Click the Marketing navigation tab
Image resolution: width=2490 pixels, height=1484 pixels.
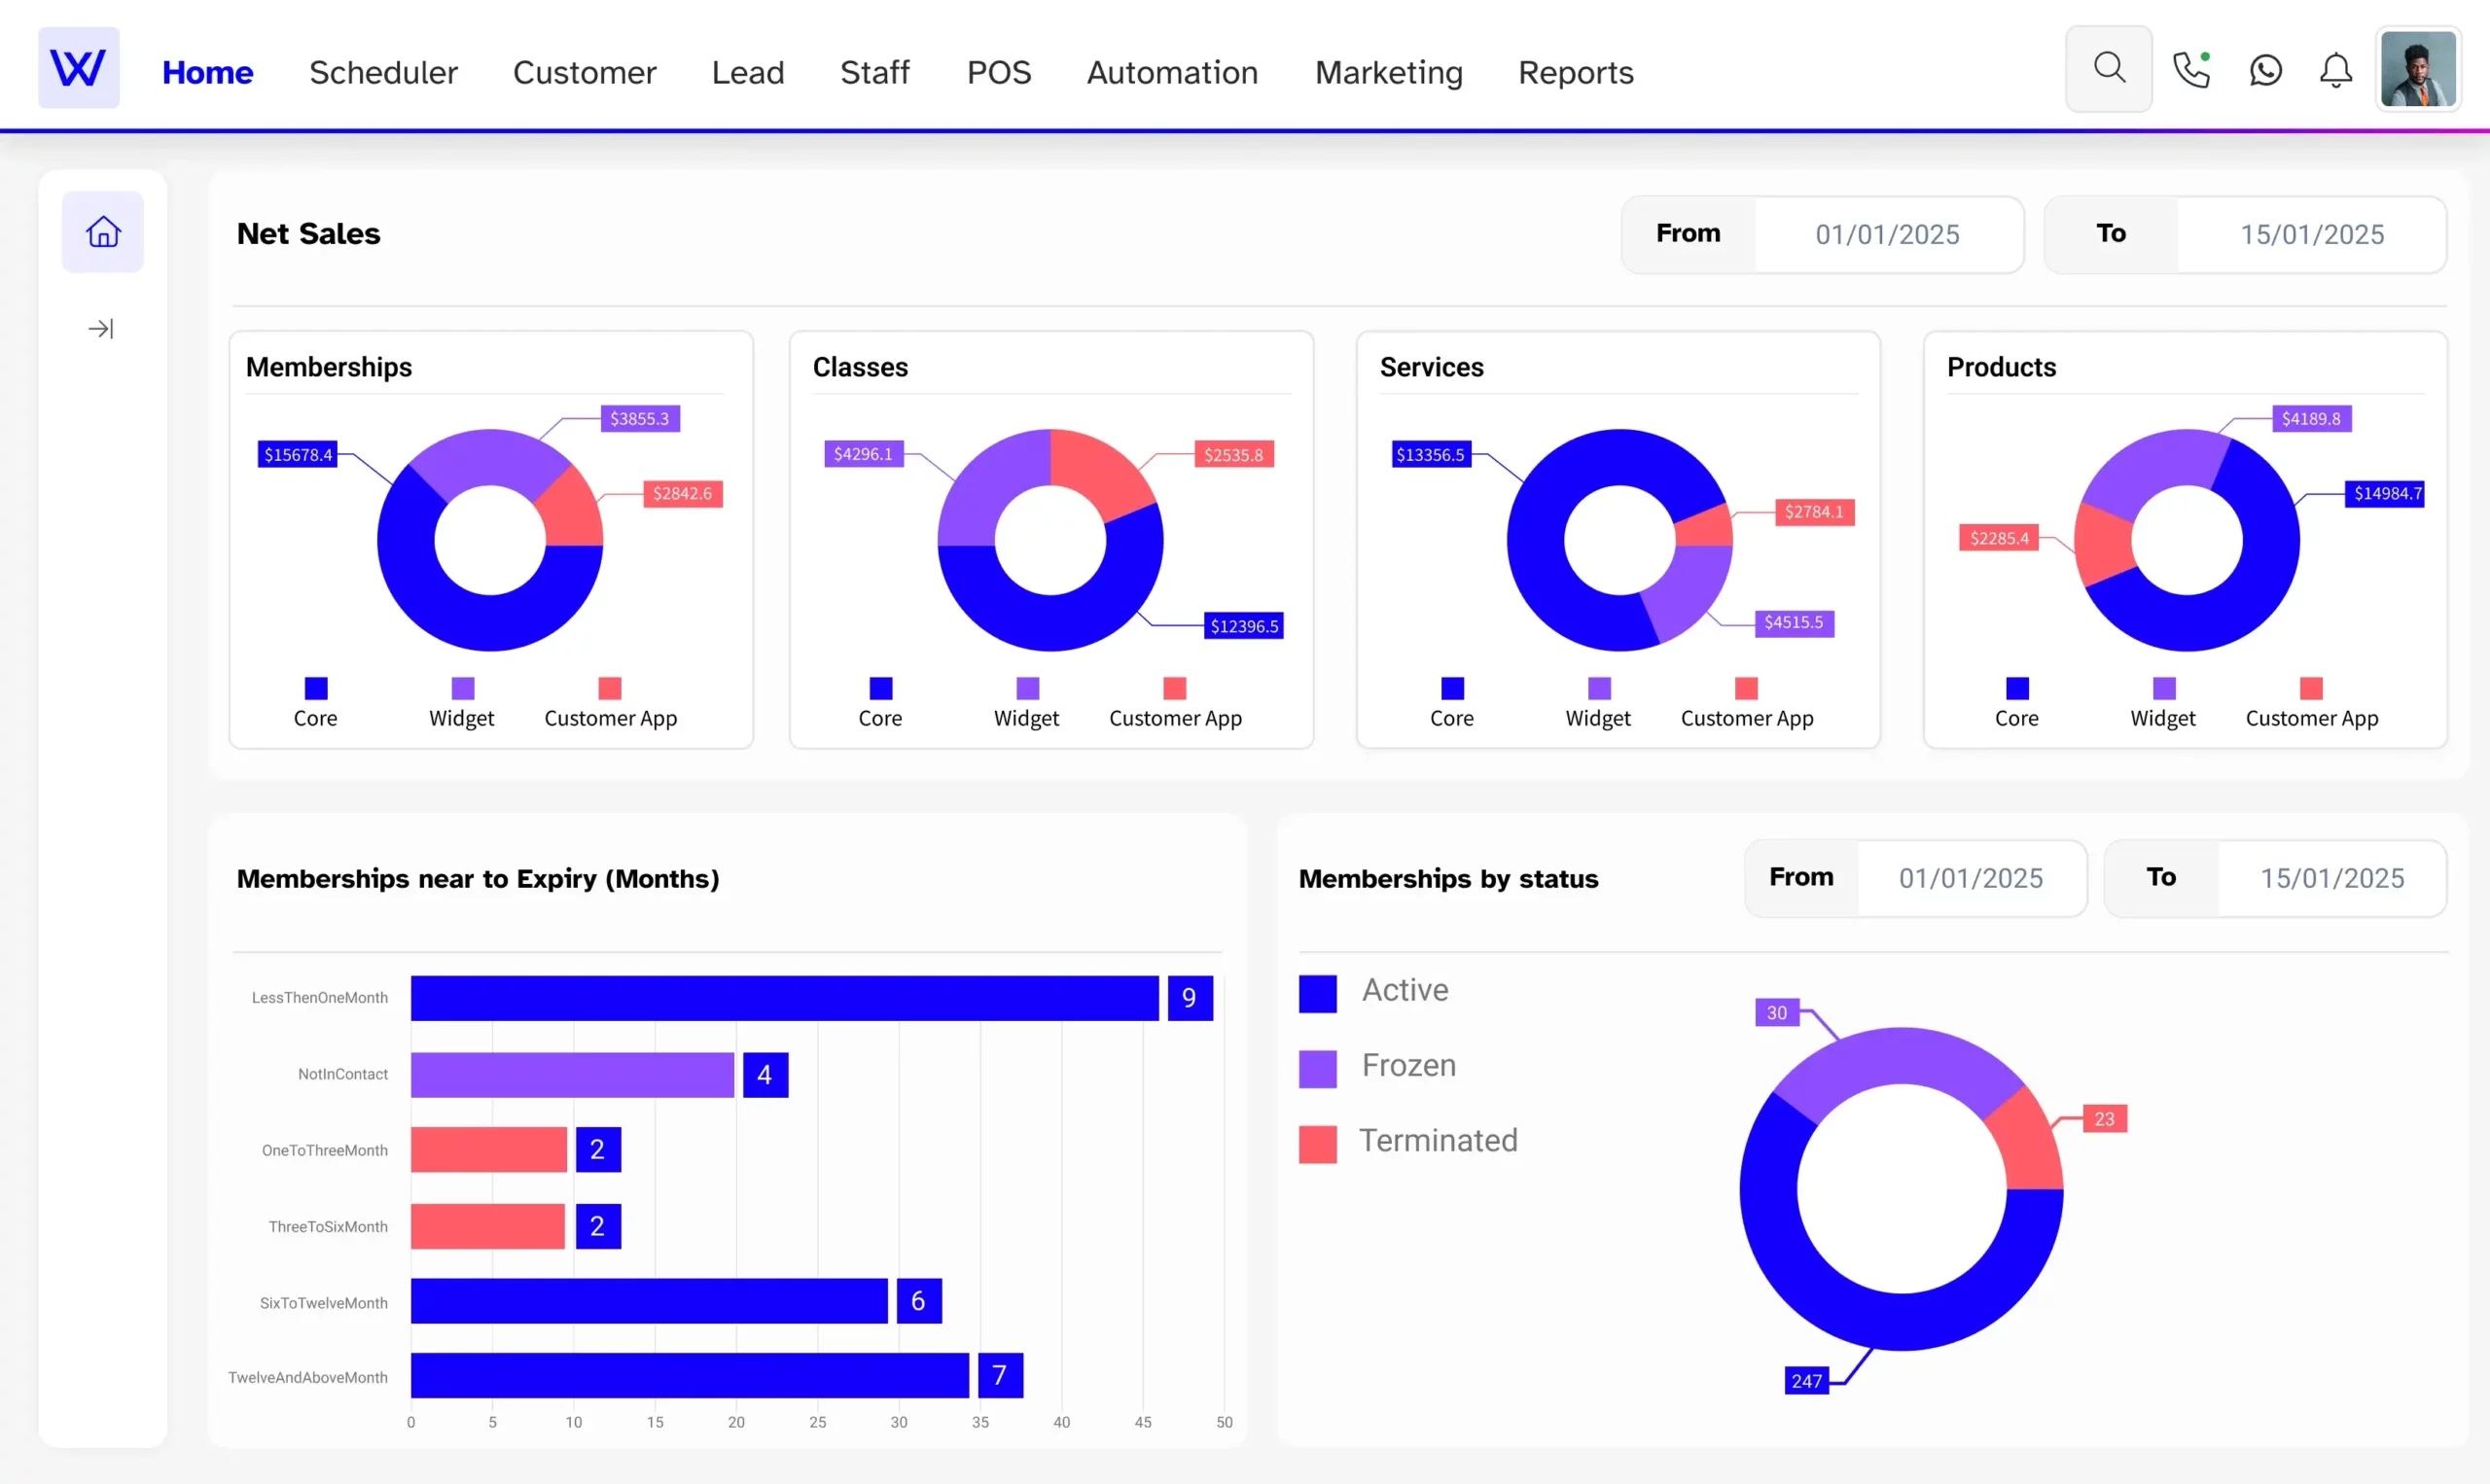click(1390, 71)
